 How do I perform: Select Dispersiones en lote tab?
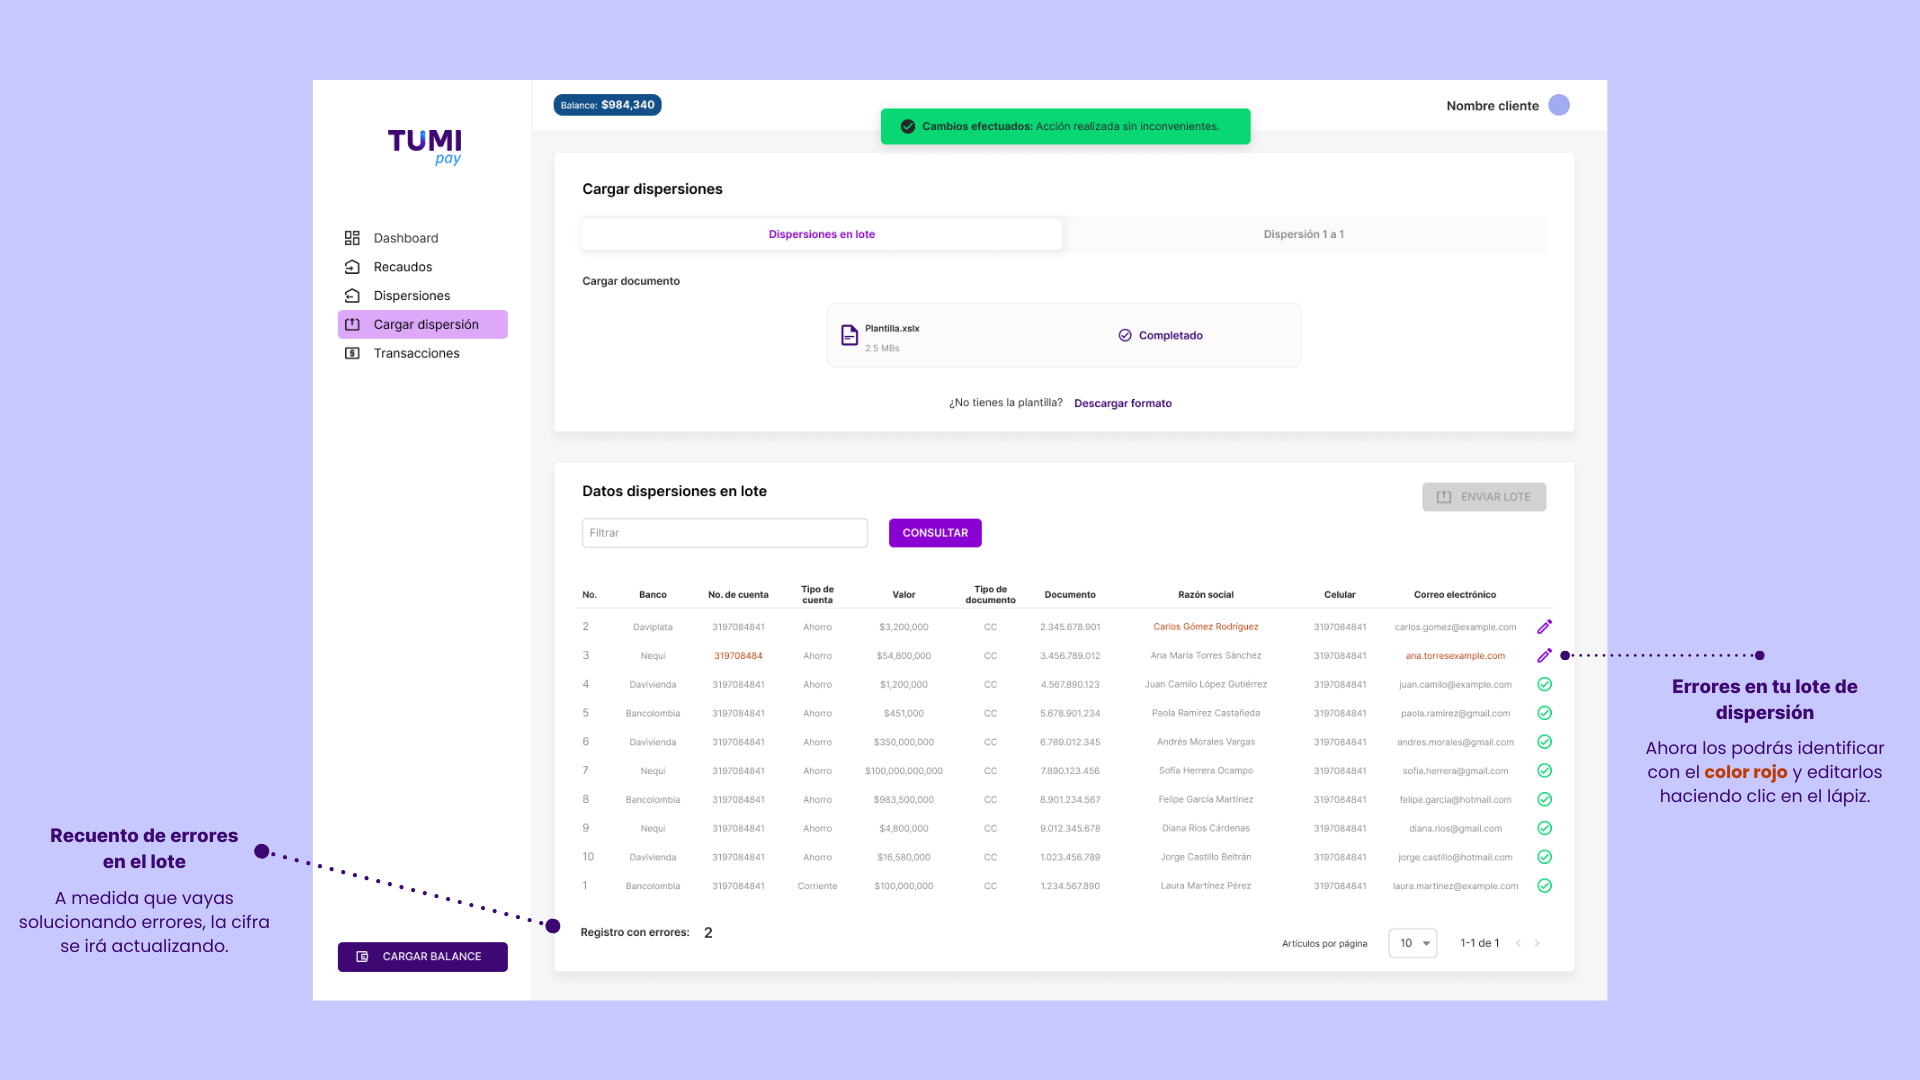click(821, 234)
